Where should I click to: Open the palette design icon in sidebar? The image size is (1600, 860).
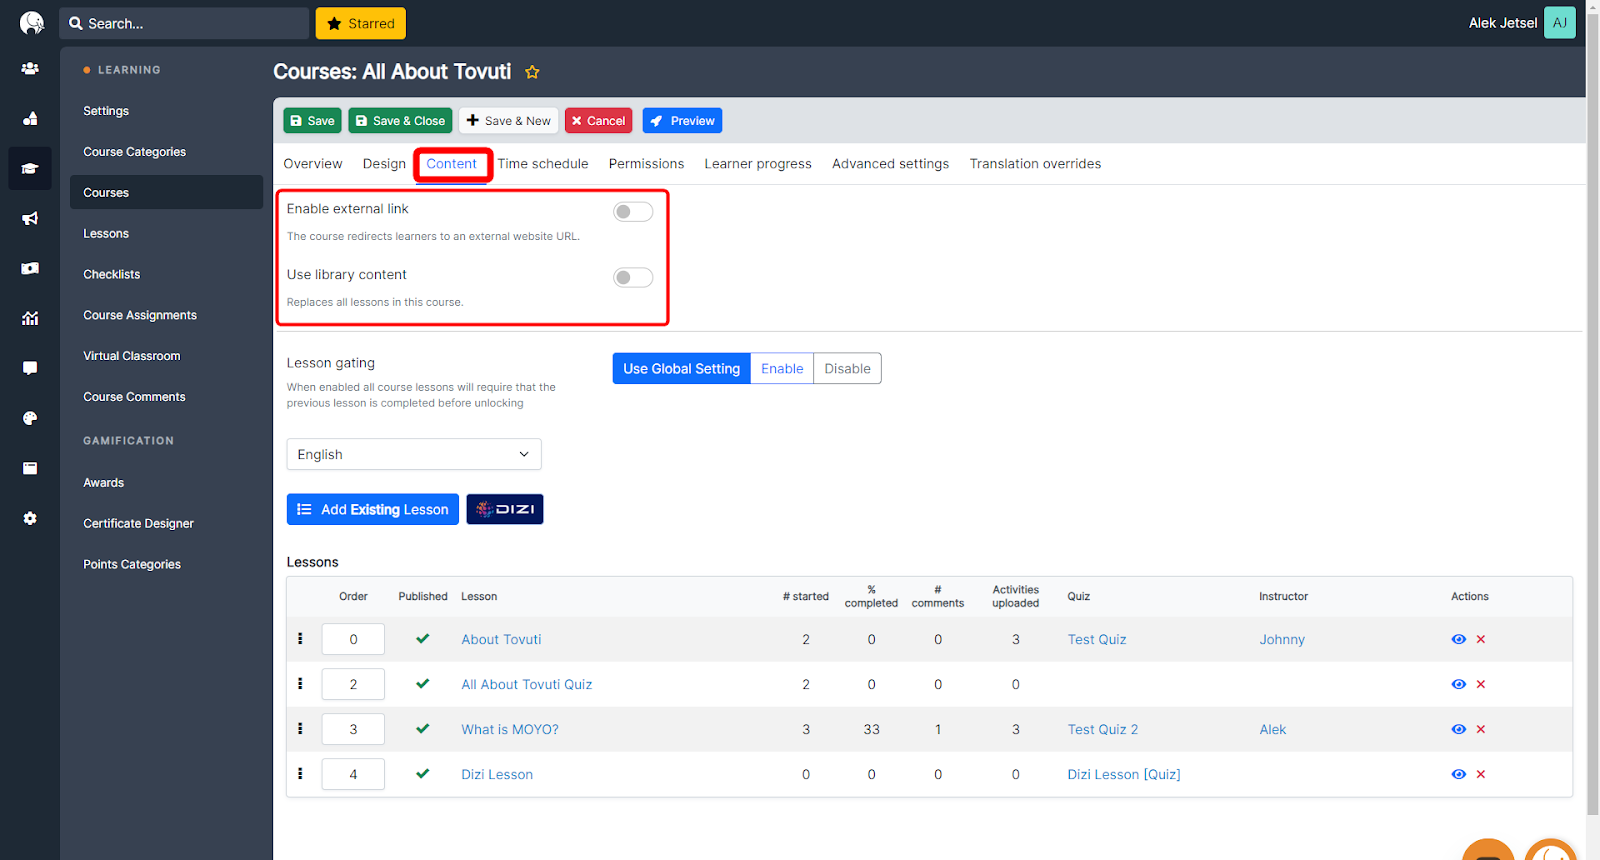[x=30, y=418]
